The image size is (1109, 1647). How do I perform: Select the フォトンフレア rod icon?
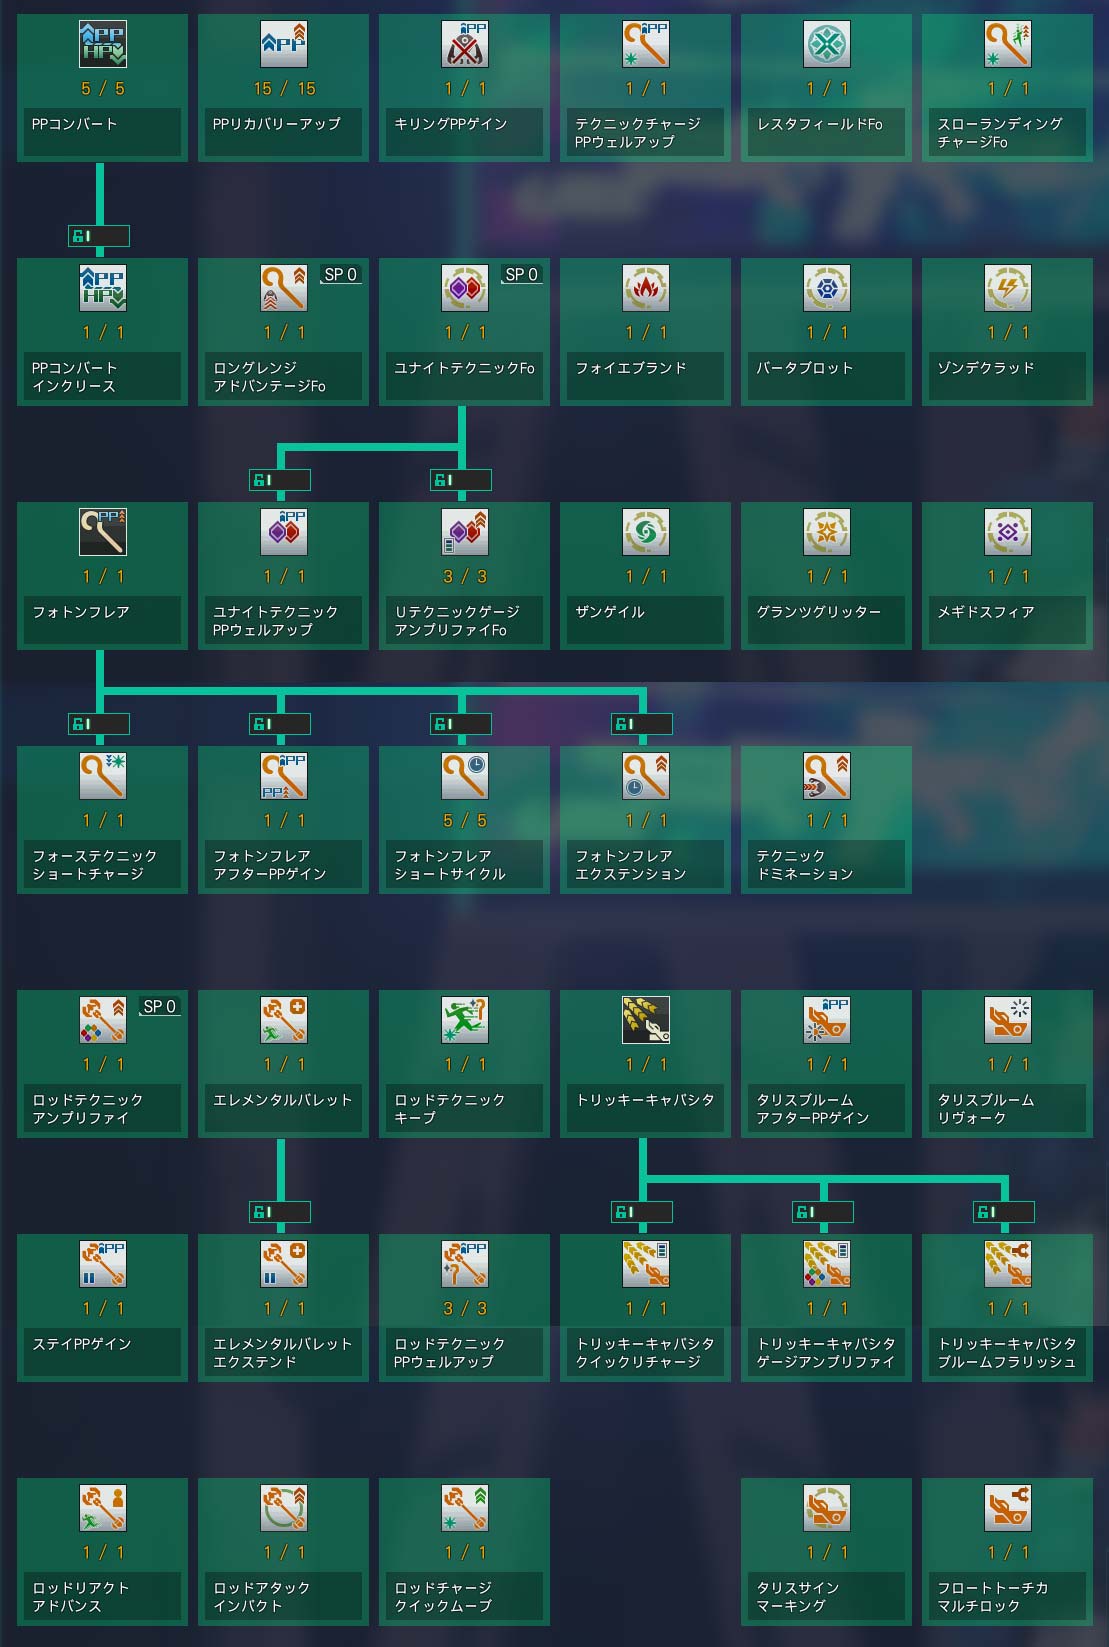(x=102, y=532)
